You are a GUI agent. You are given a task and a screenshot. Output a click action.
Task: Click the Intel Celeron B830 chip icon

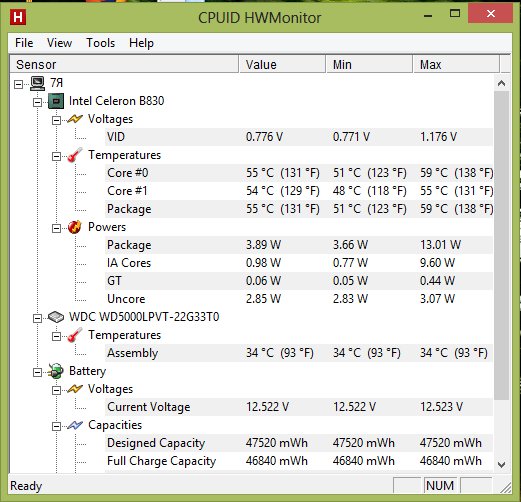56,101
